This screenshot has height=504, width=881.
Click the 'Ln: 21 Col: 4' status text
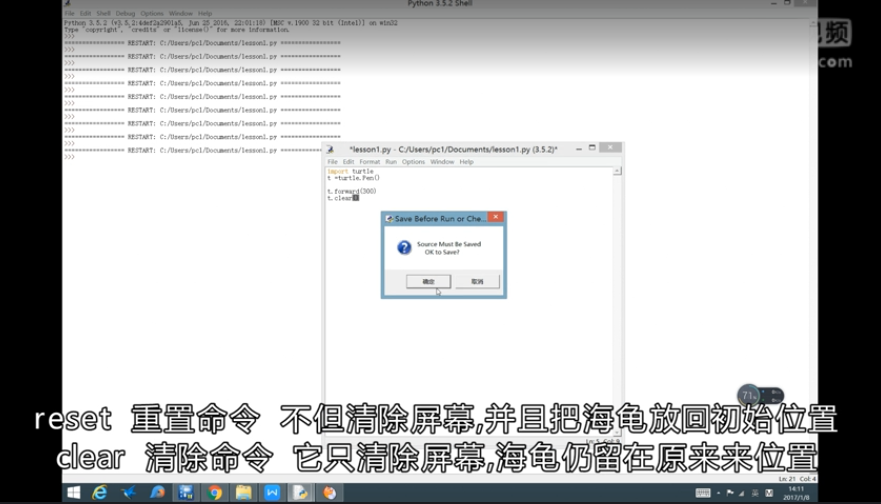pos(797,479)
